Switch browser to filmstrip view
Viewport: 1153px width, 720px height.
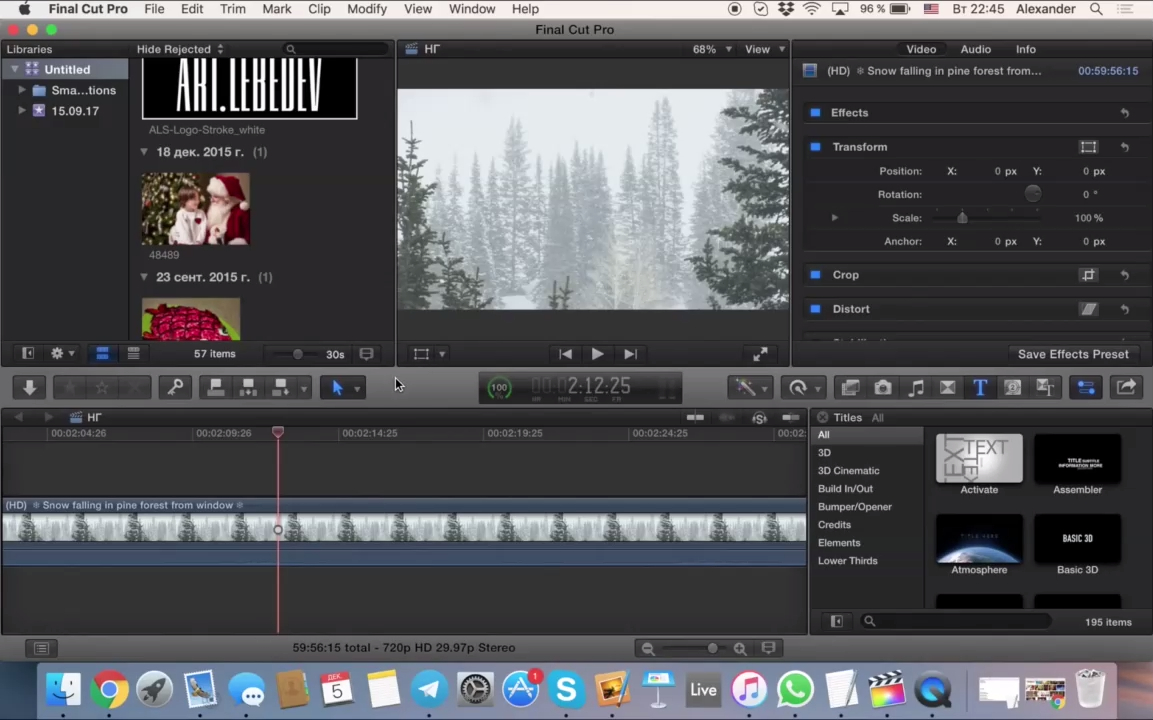coord(102,354)
